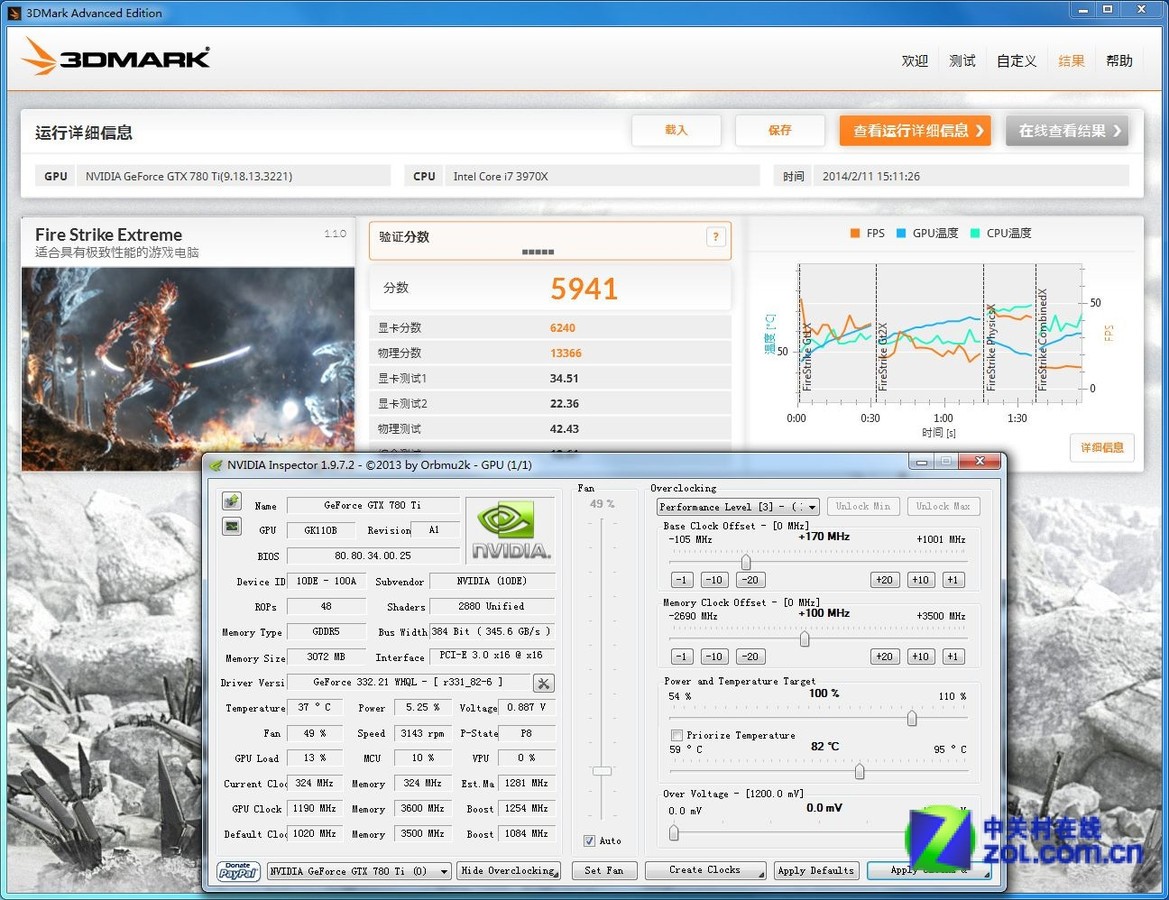Click Memory Clock +1 button
Image resolution: width=1169 pixels, height=900 pixels.
pos(953,657)
